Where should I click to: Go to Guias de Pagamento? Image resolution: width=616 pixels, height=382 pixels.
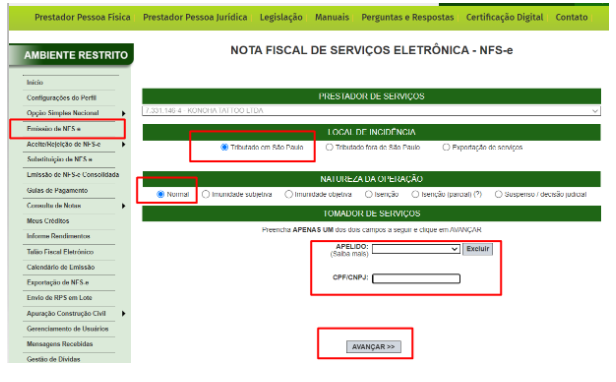tap(57, 191)
